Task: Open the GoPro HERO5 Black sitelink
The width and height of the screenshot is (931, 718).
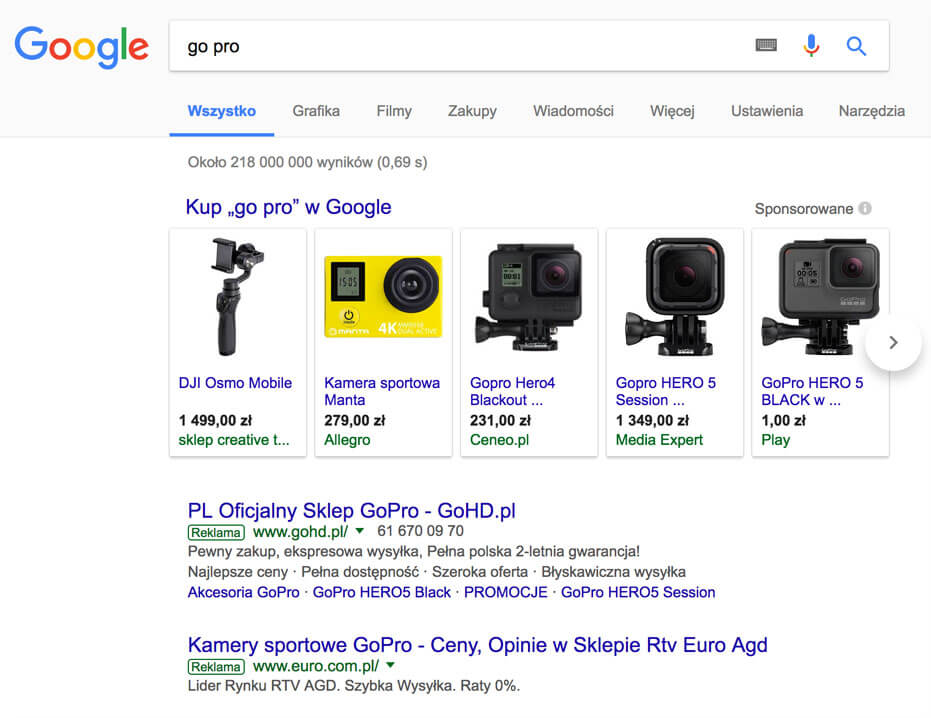Action: click(382, 592)
